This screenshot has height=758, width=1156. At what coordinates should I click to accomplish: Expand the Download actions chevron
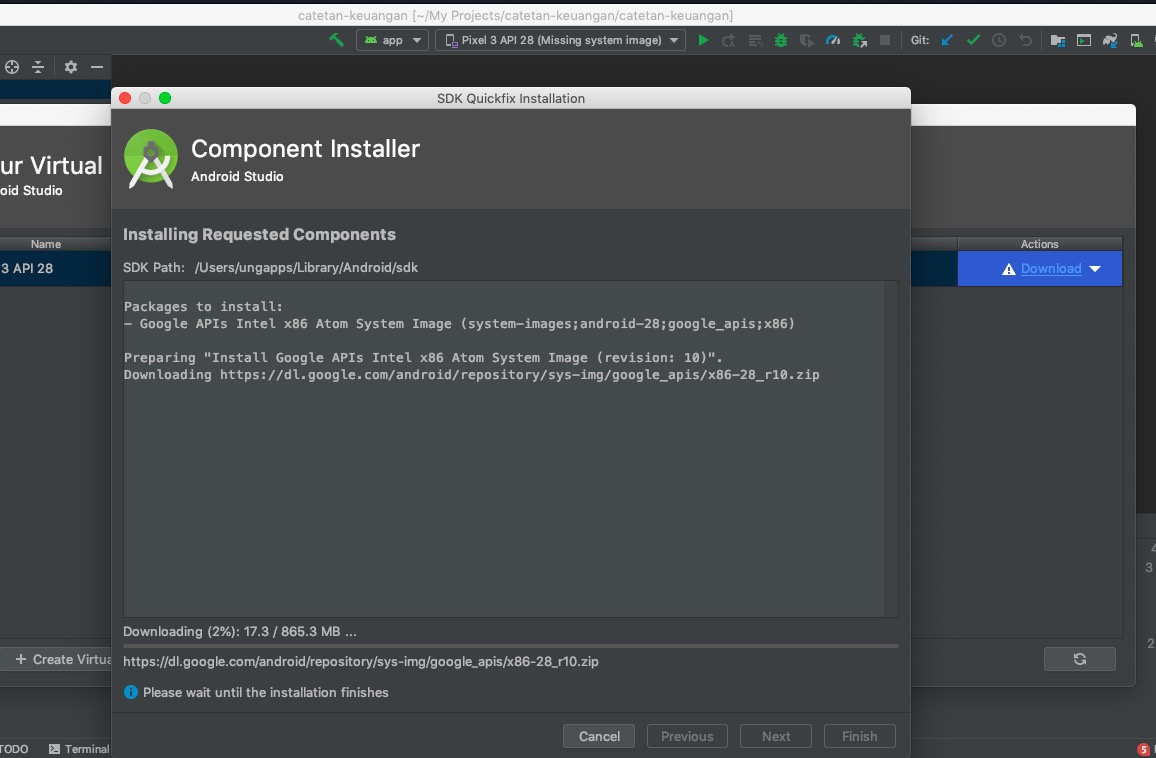pos(1097,268)
